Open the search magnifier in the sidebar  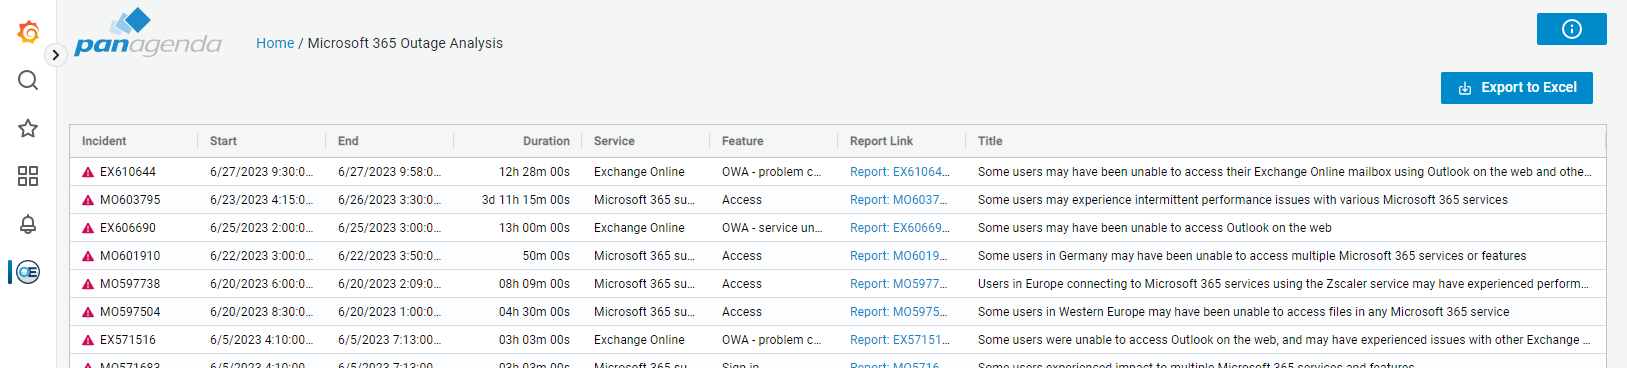click(x=28, y=80)
